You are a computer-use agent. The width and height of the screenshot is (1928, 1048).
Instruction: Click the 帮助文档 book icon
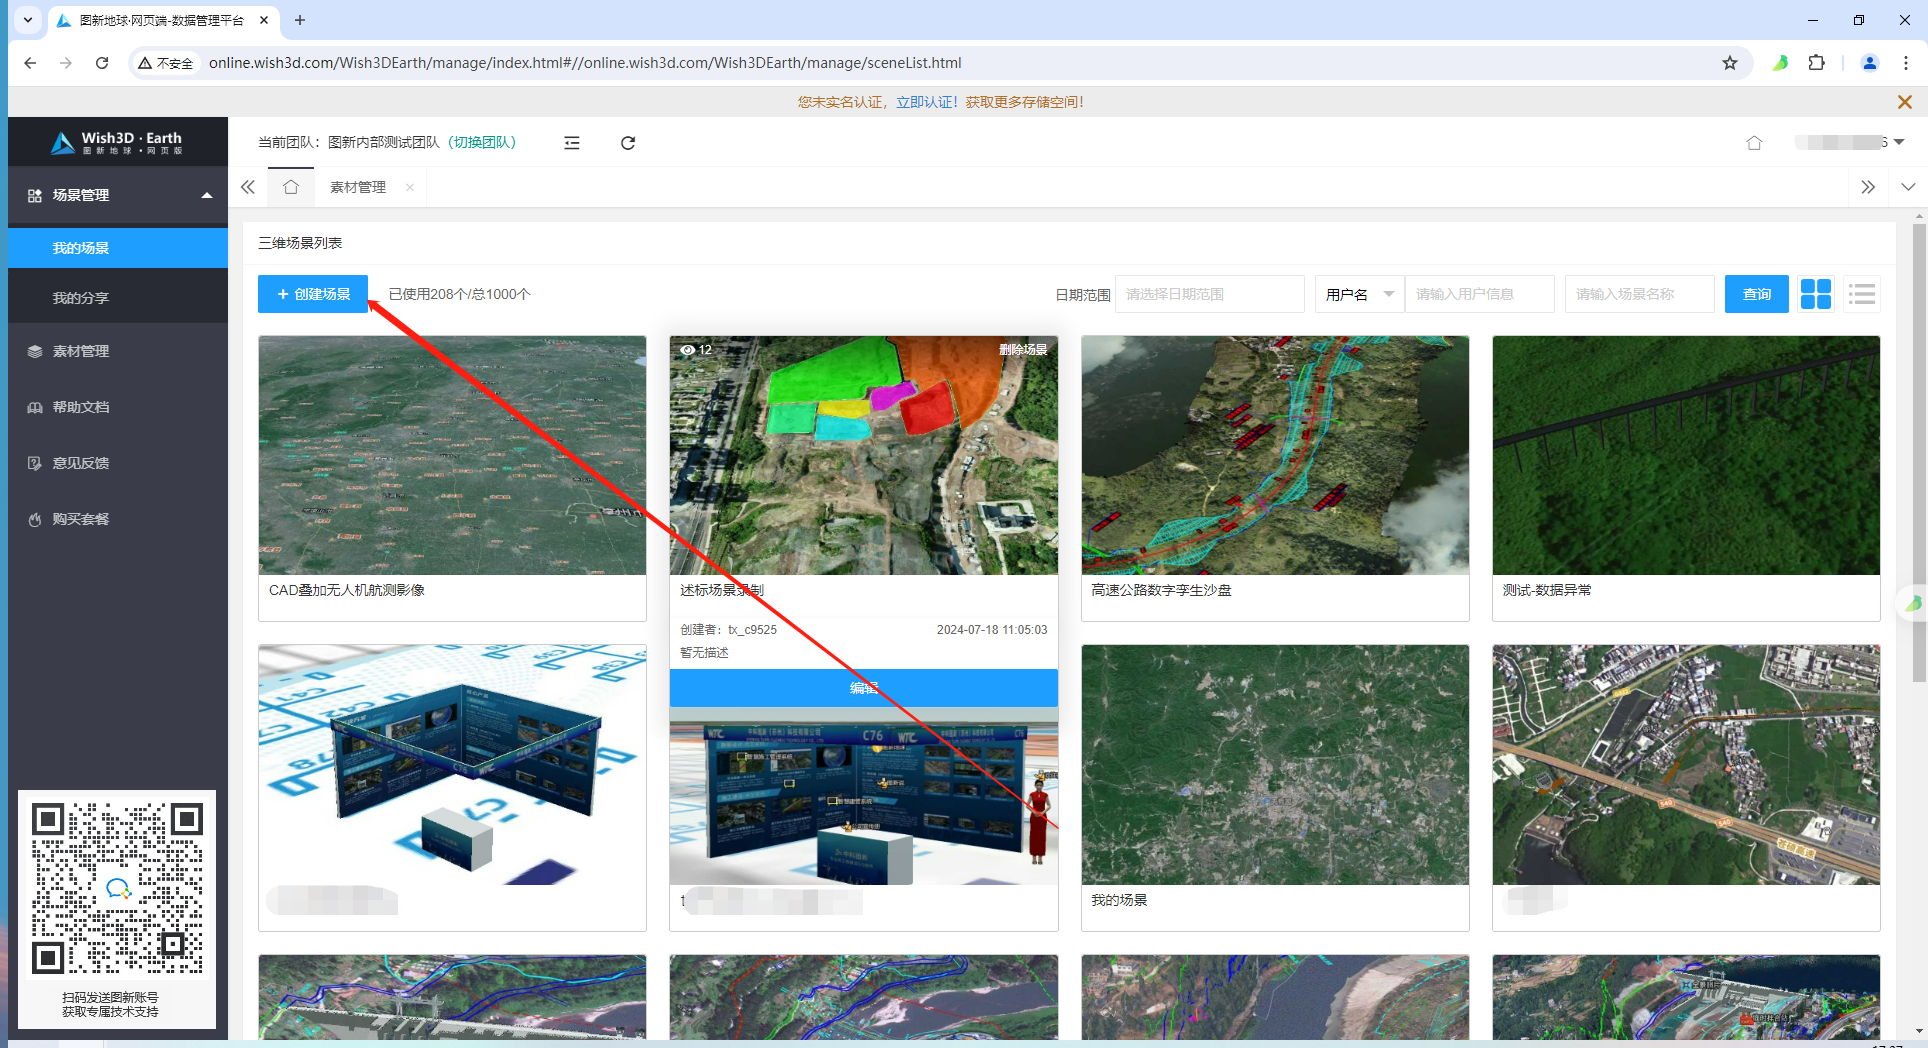pyautogui.click(x=35, y=407)
